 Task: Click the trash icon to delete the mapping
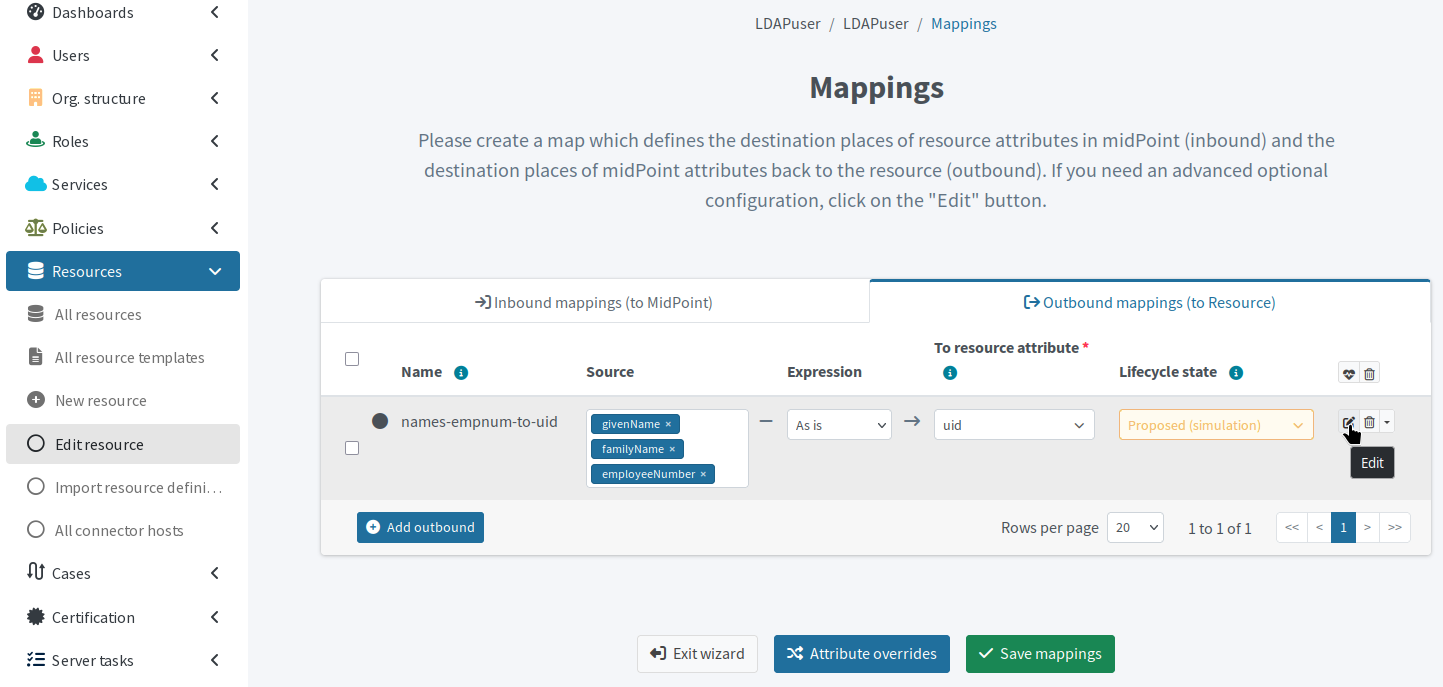click(x=1369, y=421)
